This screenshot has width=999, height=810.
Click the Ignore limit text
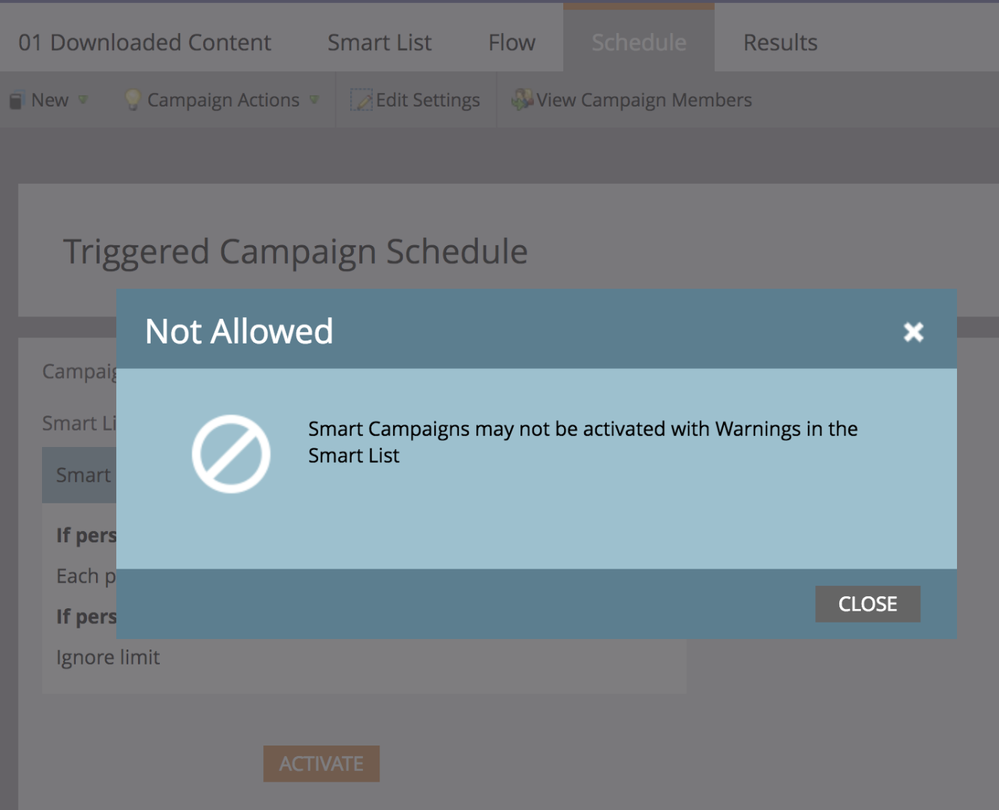point(108,657)
